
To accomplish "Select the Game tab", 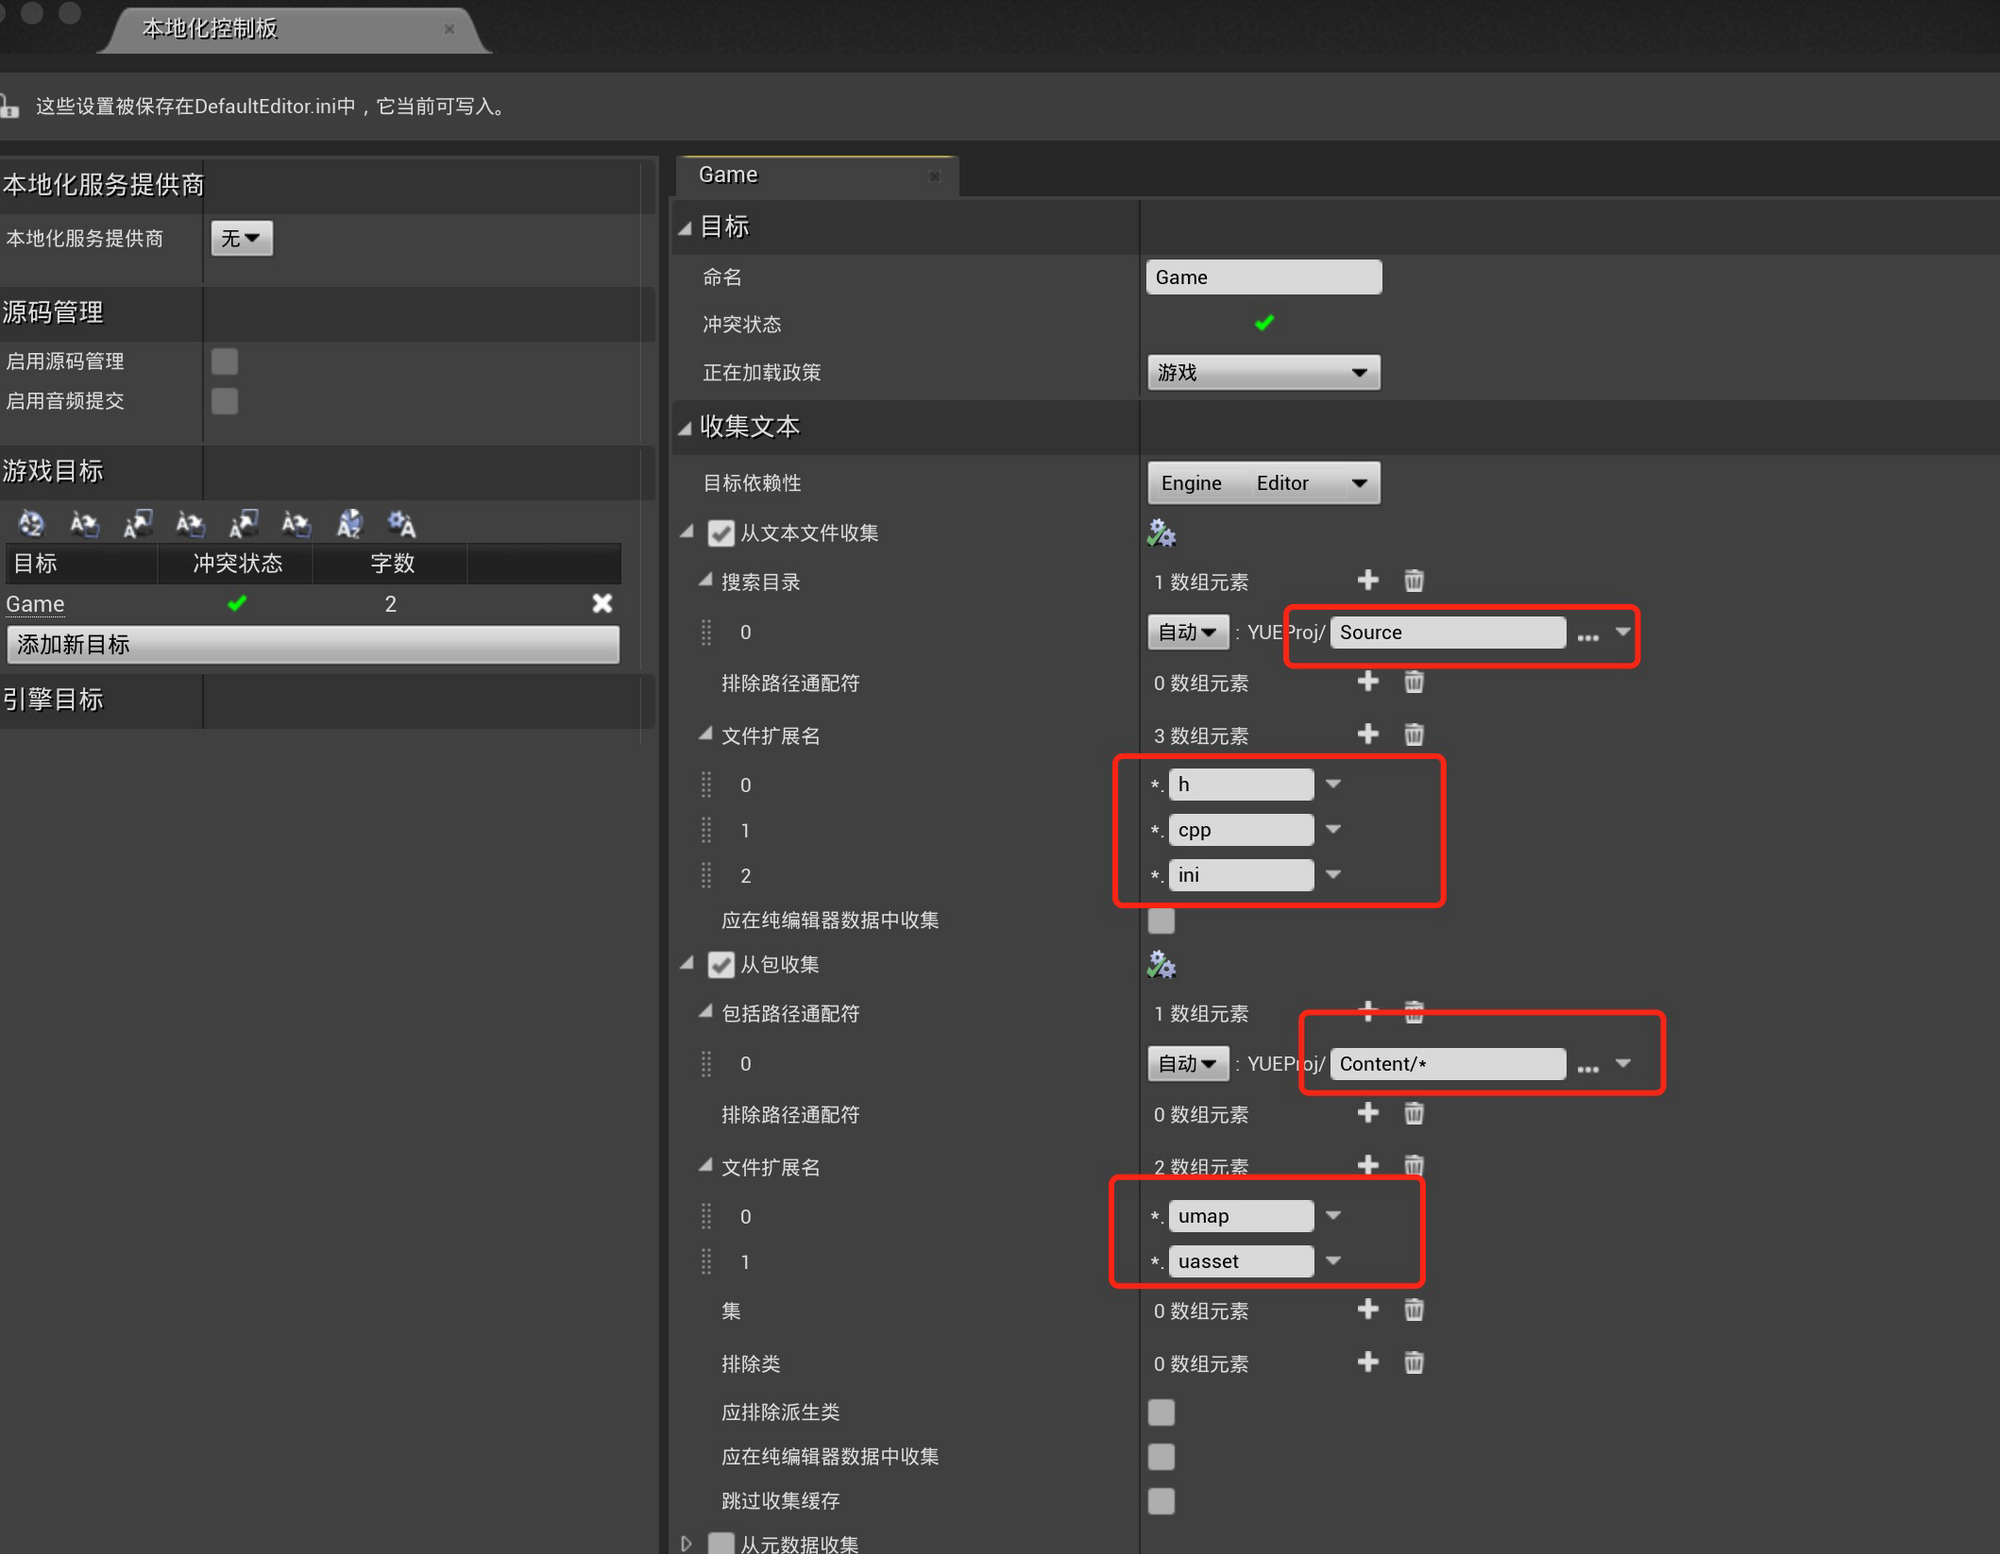I will coord(729,175).
